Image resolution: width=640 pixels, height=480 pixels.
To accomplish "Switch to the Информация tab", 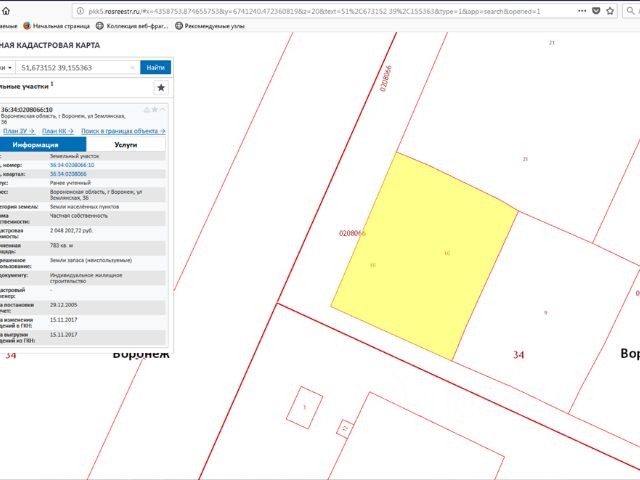I will 43,144.
